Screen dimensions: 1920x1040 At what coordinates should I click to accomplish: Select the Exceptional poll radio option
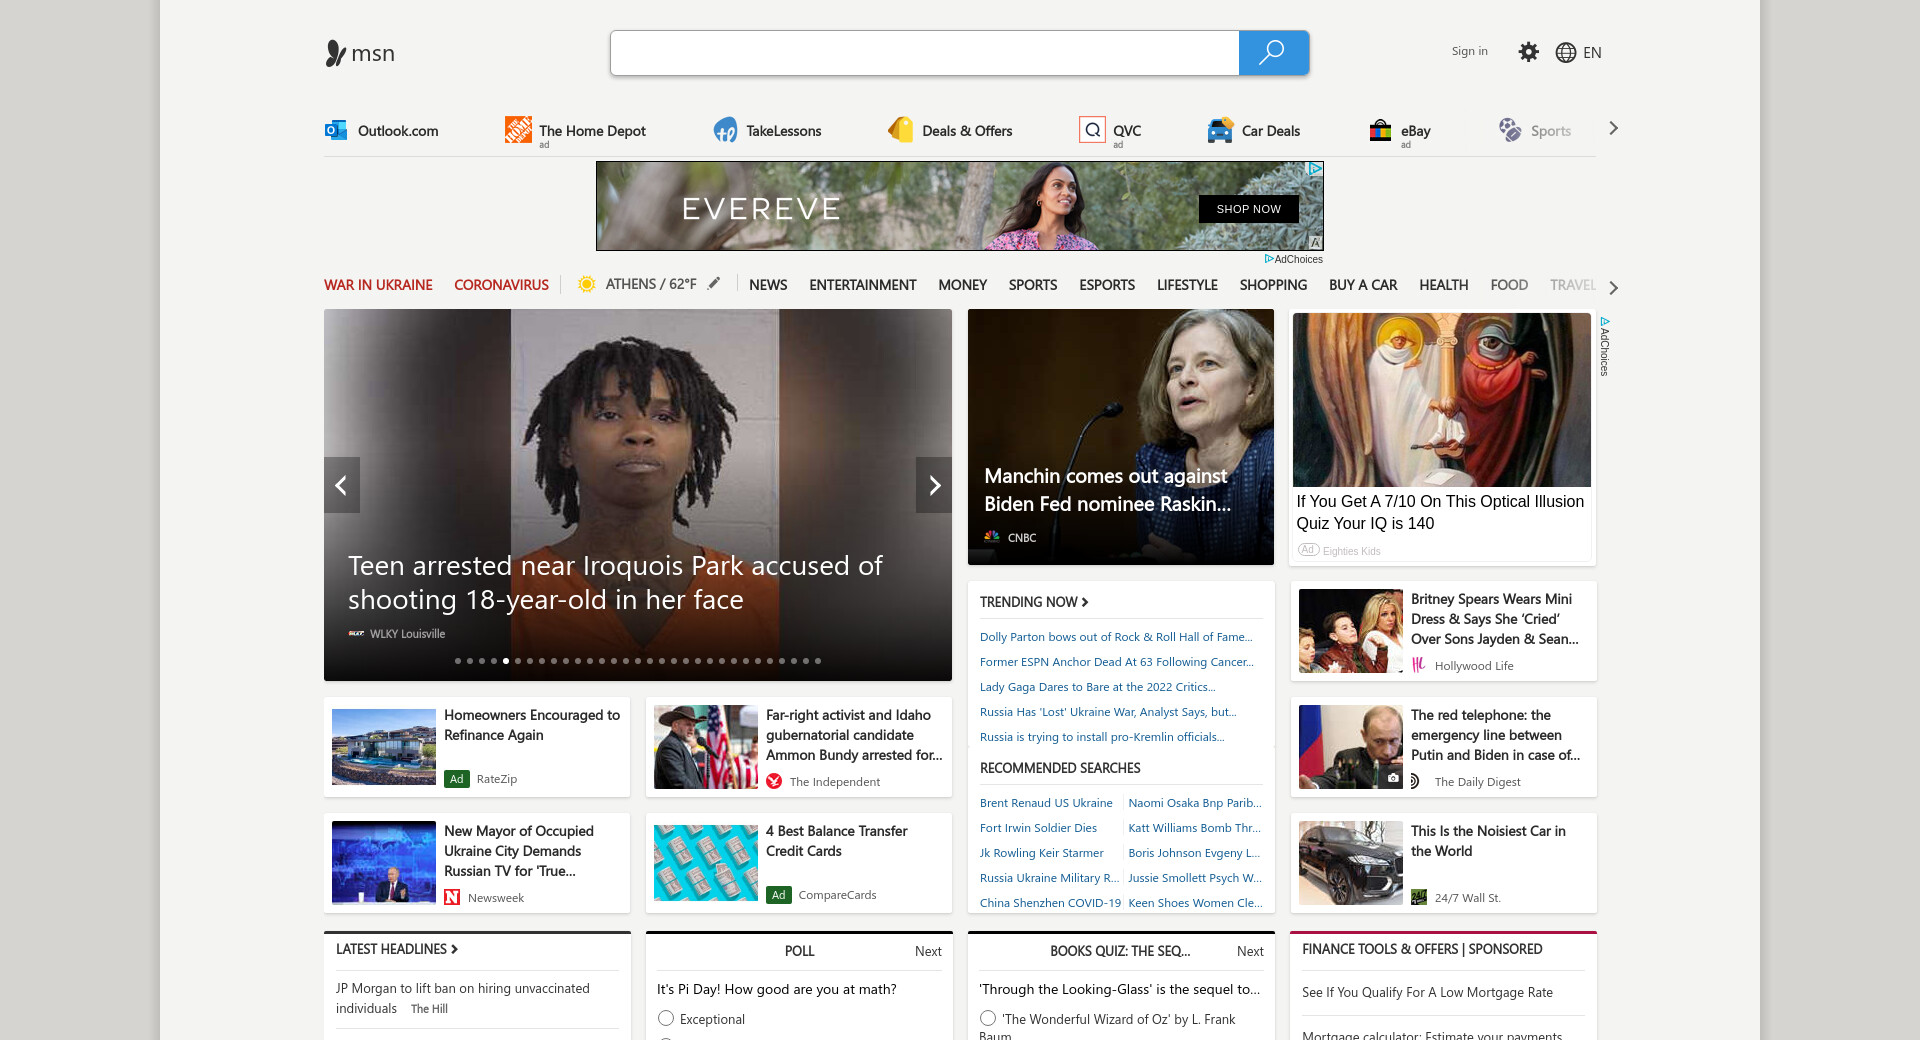(x=666, y=1018)
